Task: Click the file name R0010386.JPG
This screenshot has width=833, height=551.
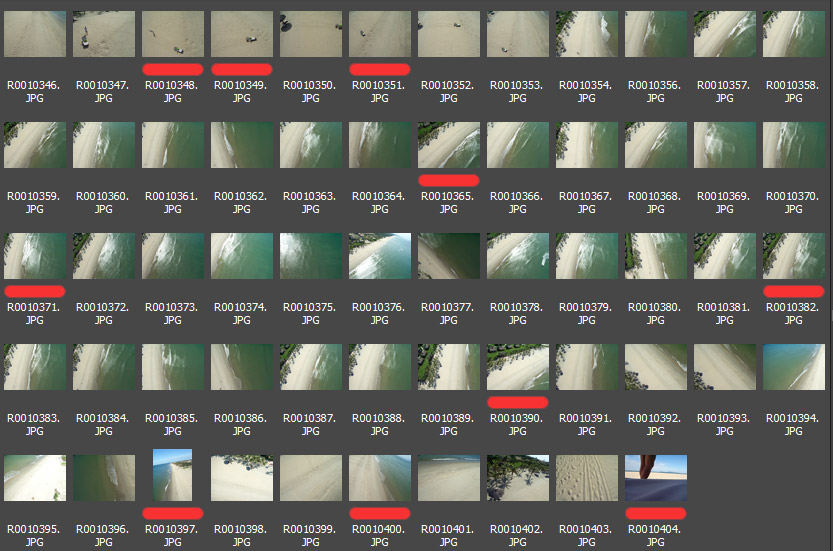Action: pyautogui.click(x=241, y=425)
